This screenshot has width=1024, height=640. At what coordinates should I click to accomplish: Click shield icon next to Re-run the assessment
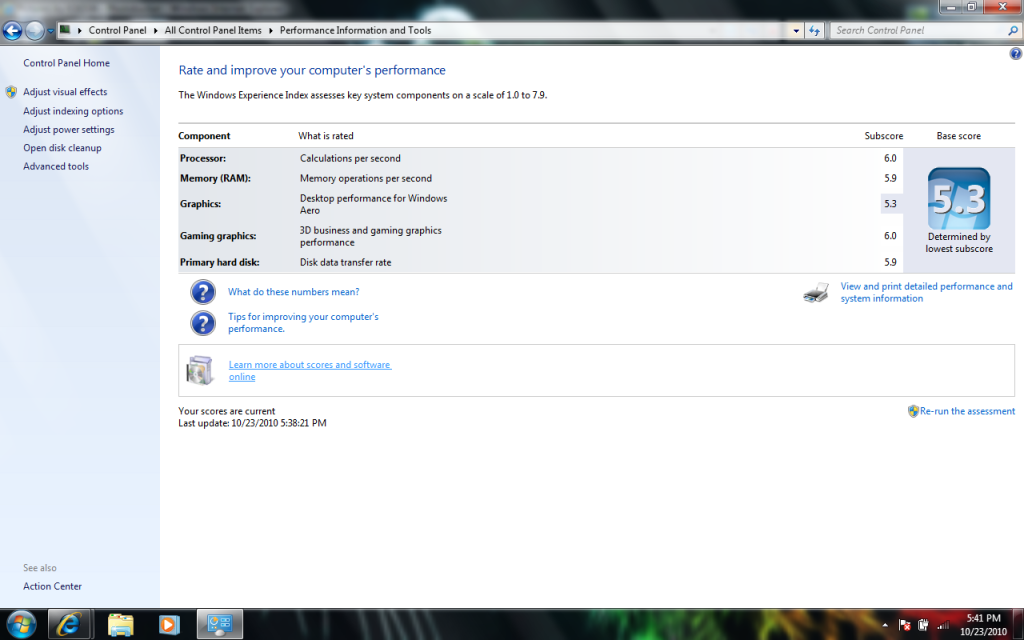[913, 411]
